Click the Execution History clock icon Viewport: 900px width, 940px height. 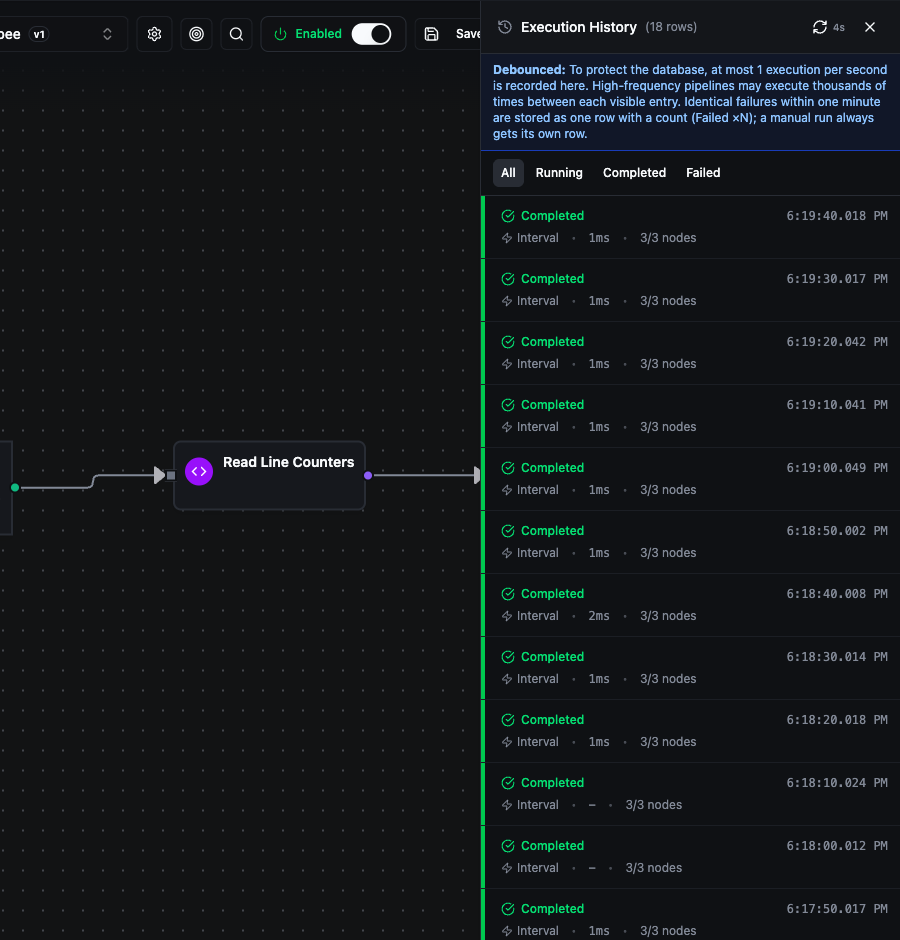[505, 27]
